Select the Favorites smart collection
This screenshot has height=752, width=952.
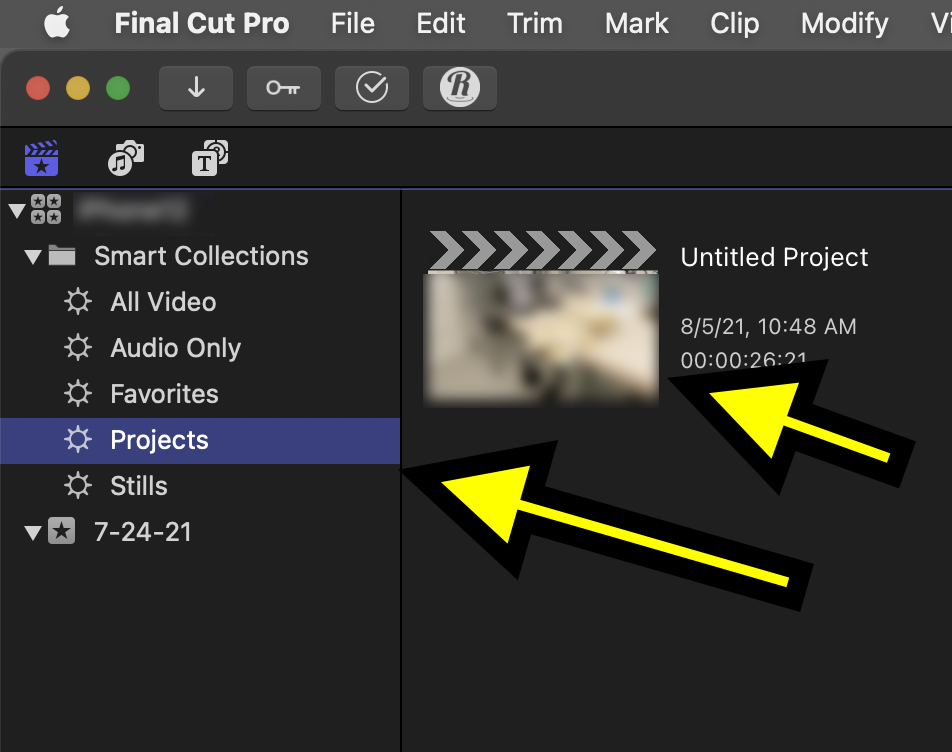tap(200, 394)
